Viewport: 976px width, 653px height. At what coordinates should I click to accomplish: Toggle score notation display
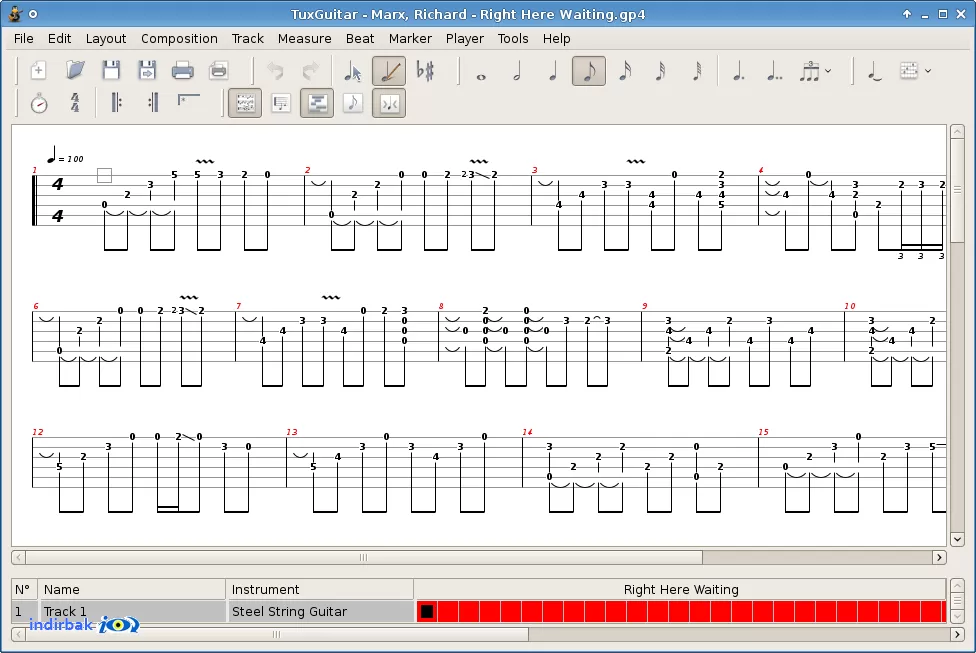tap(353, 103)
